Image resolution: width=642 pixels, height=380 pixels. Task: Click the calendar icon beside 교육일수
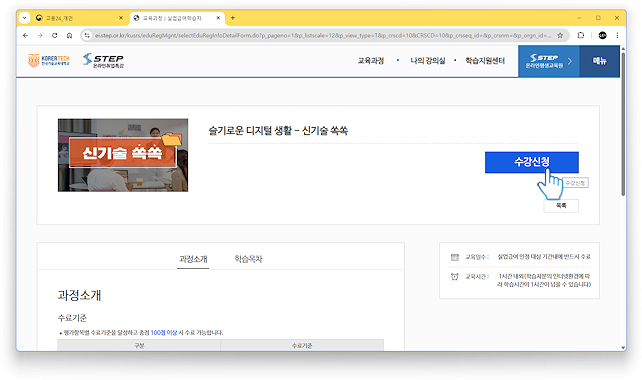click(x=454, y=257)
